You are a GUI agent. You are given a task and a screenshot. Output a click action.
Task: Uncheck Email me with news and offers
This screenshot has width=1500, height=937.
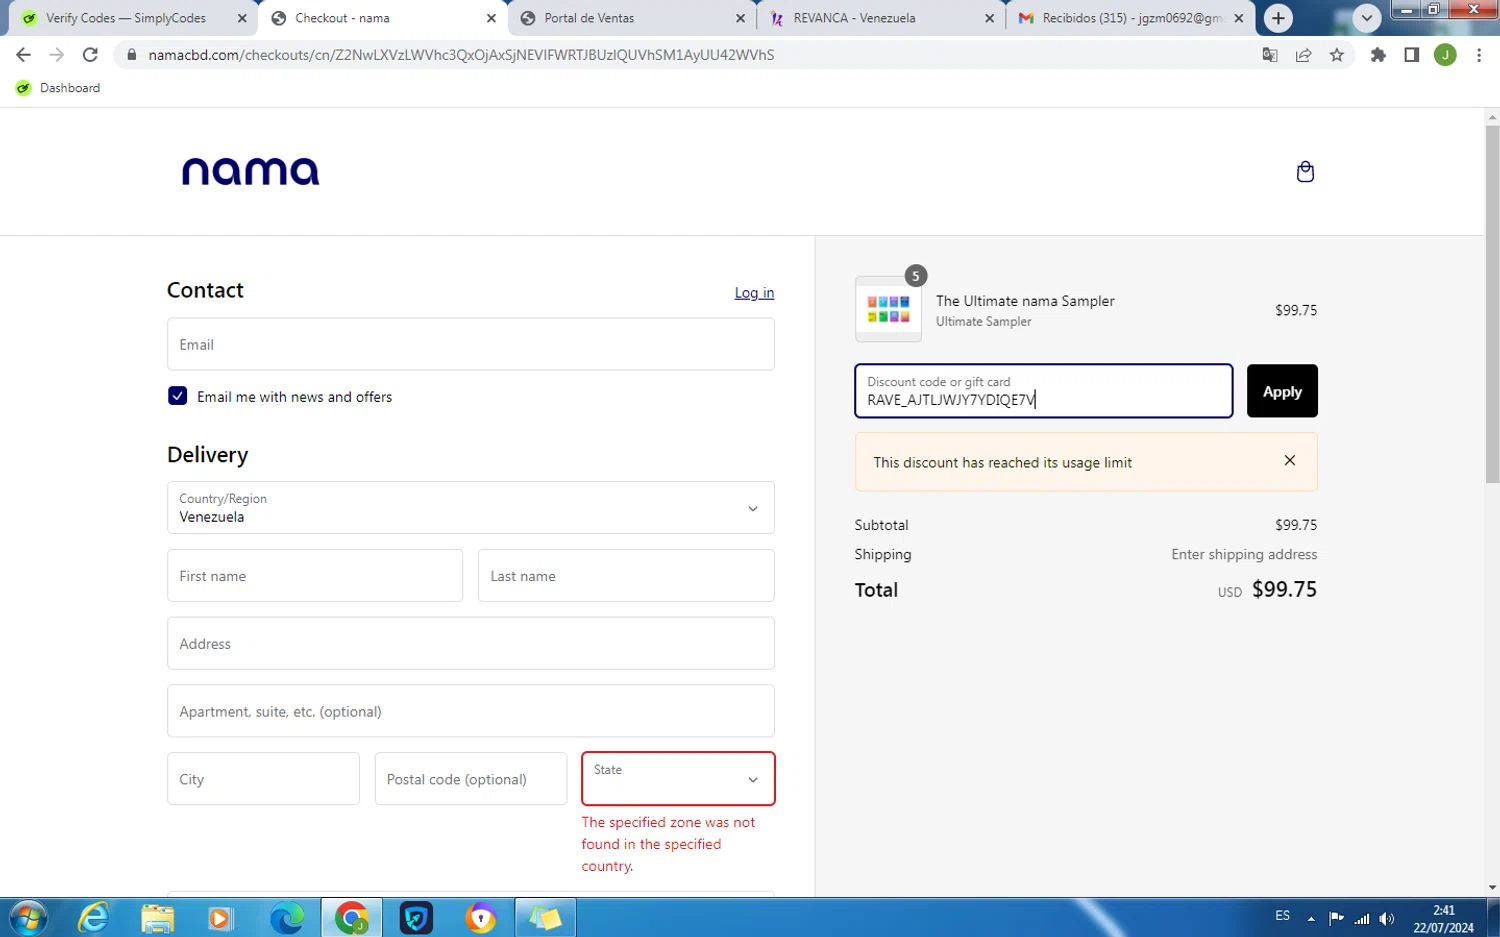[x=177, y=396]
